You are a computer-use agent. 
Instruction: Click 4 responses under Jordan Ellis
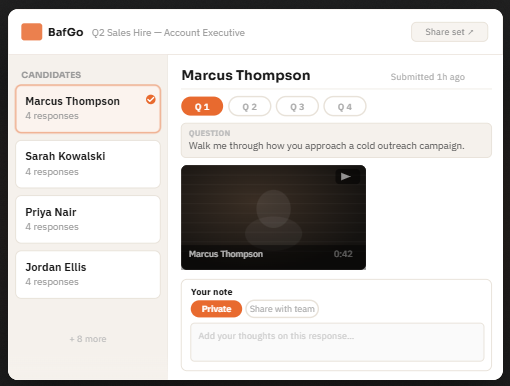[52, 282]
